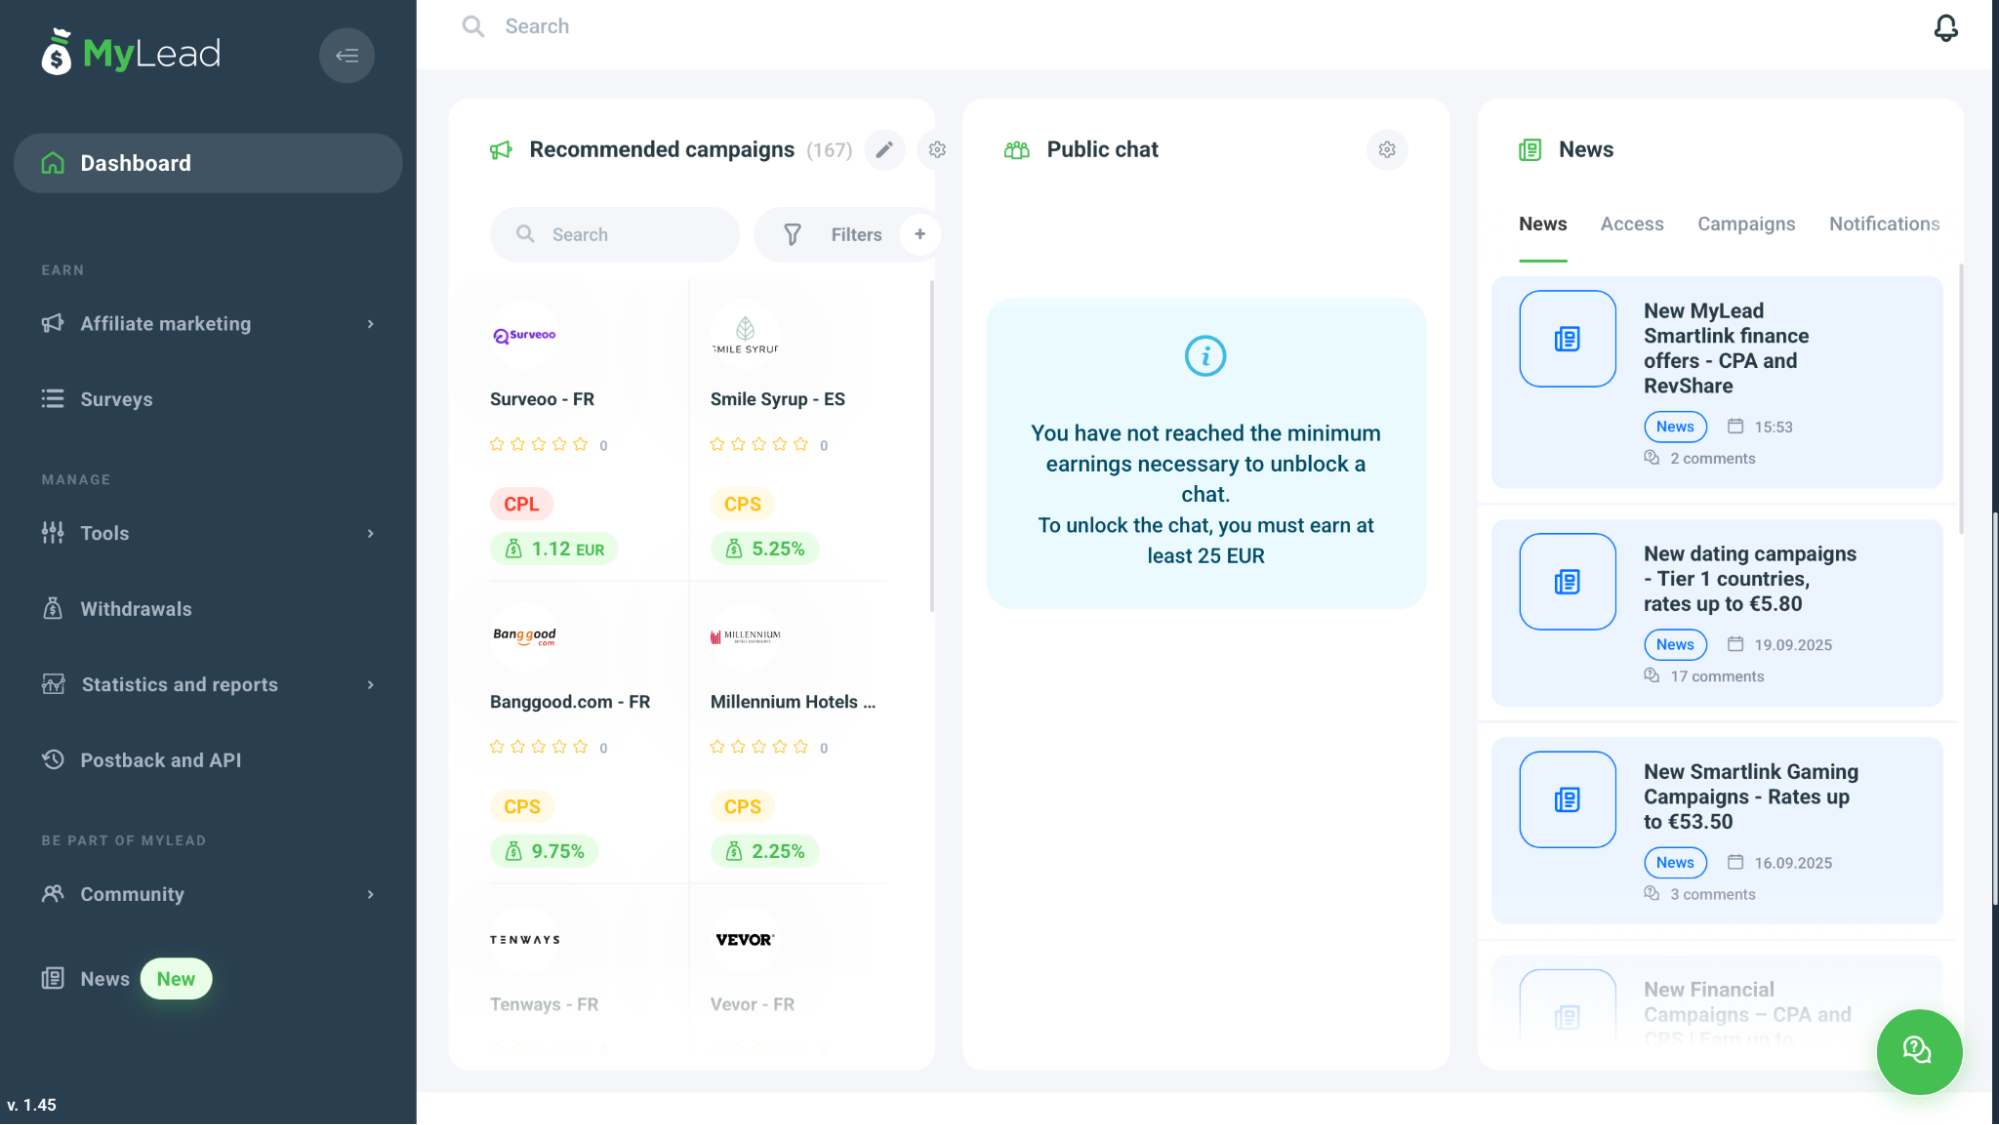Open the Smile Syrup - ES campaign
1999x1125 pixels.
click(778, 400)
